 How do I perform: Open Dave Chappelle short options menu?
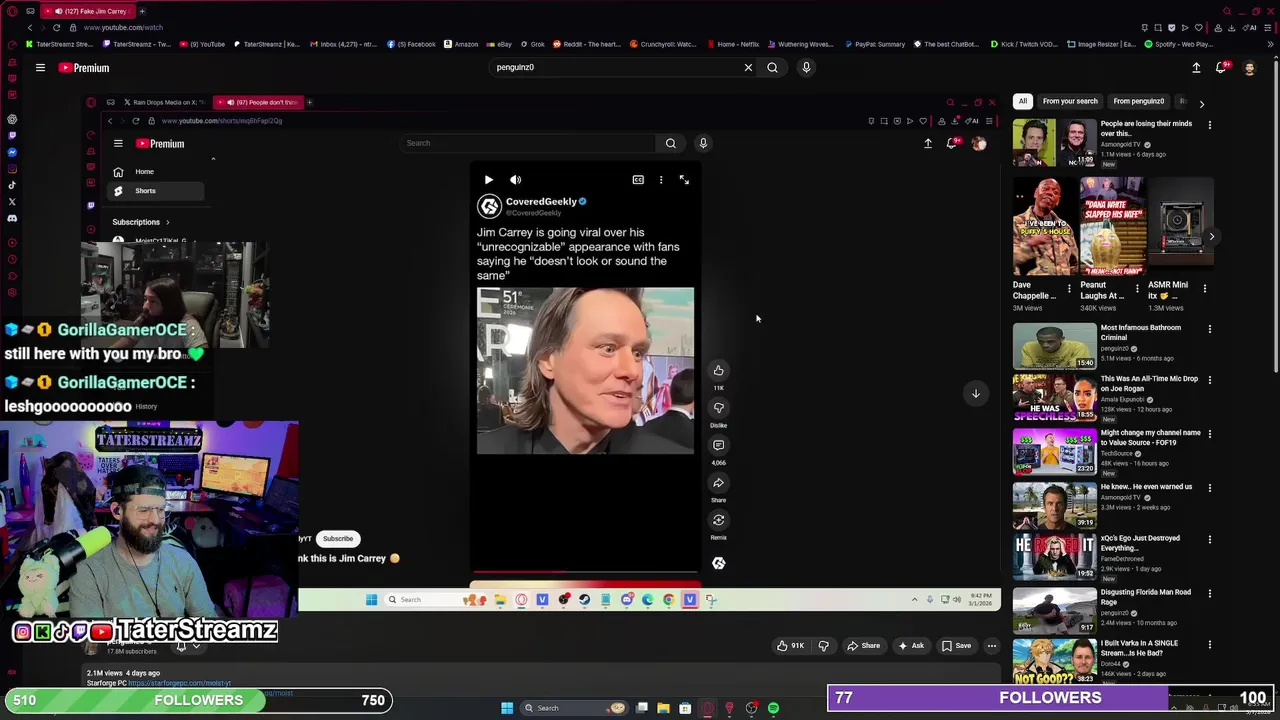1068,289
